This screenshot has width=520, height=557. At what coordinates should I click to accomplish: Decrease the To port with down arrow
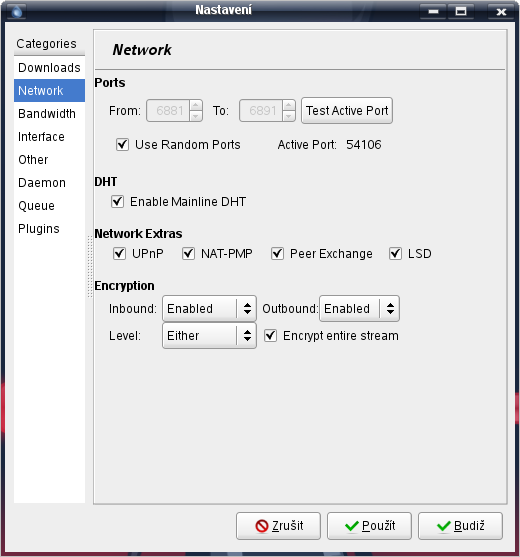pos(288,116)
